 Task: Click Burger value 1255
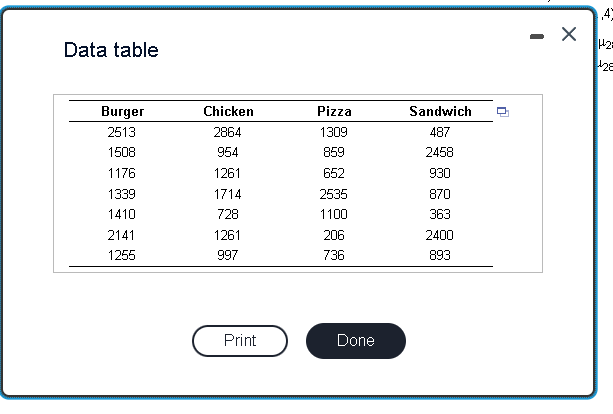tap(122, 255)
